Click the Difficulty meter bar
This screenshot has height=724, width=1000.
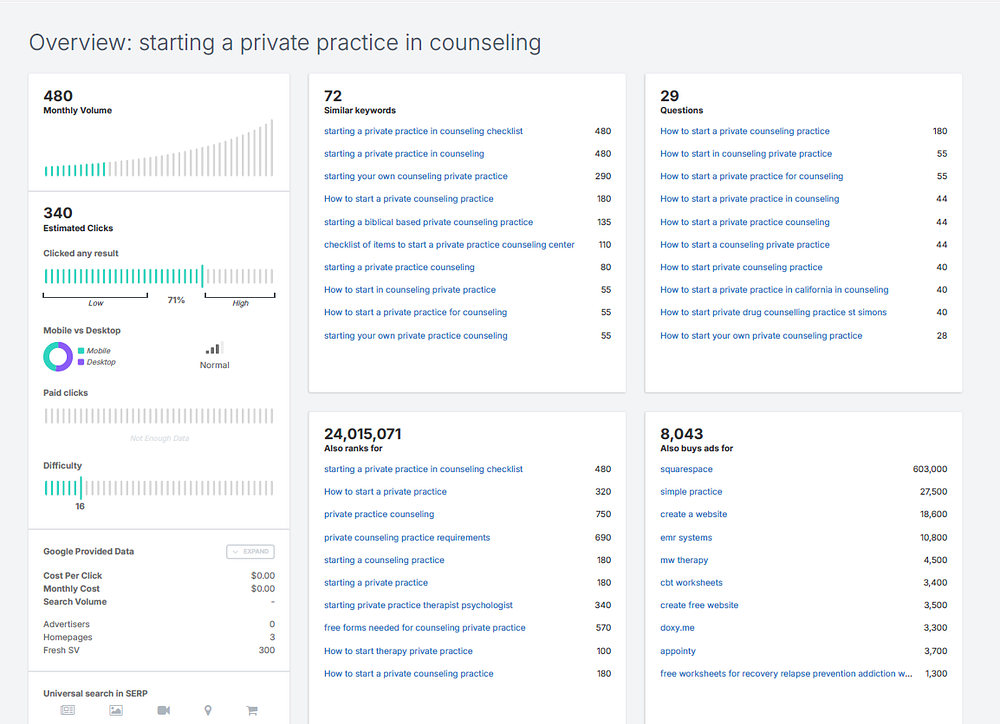click(158, 488)
